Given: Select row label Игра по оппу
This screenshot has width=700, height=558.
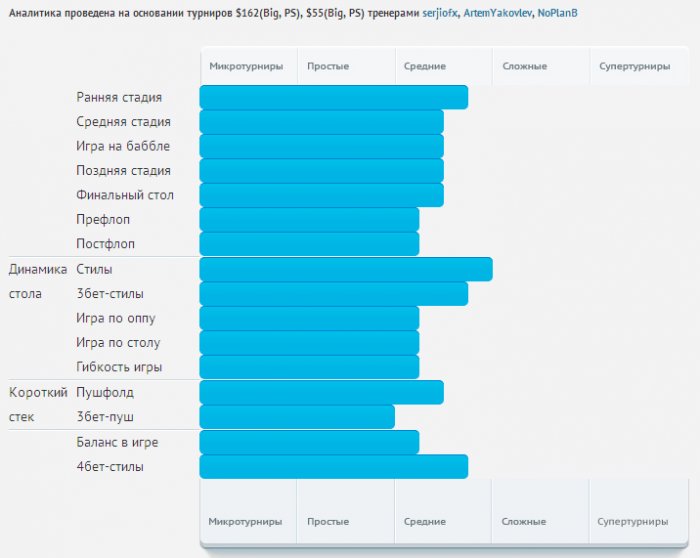Looking at the screenshot, I should [x=116, y=319].
